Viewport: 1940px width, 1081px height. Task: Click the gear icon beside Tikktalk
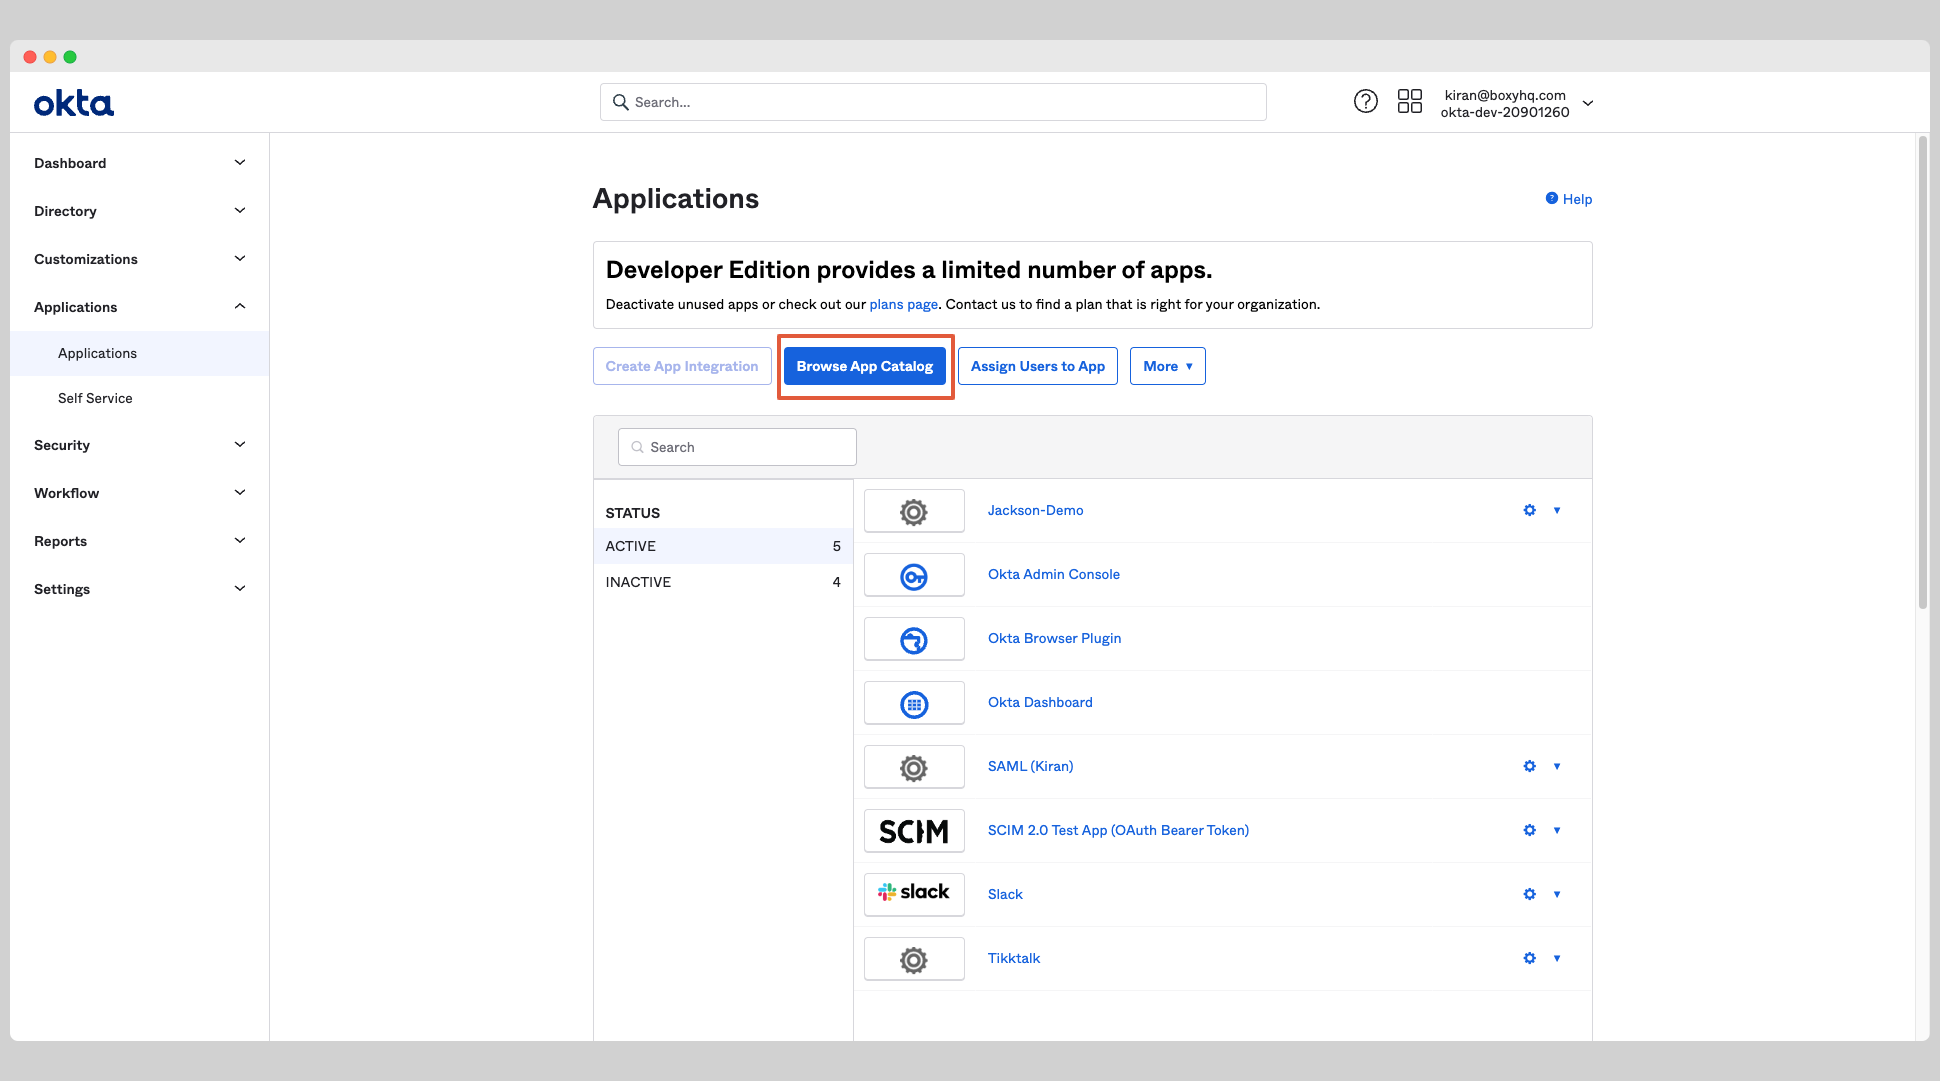pyautogui.click(x=1529, y=958)
